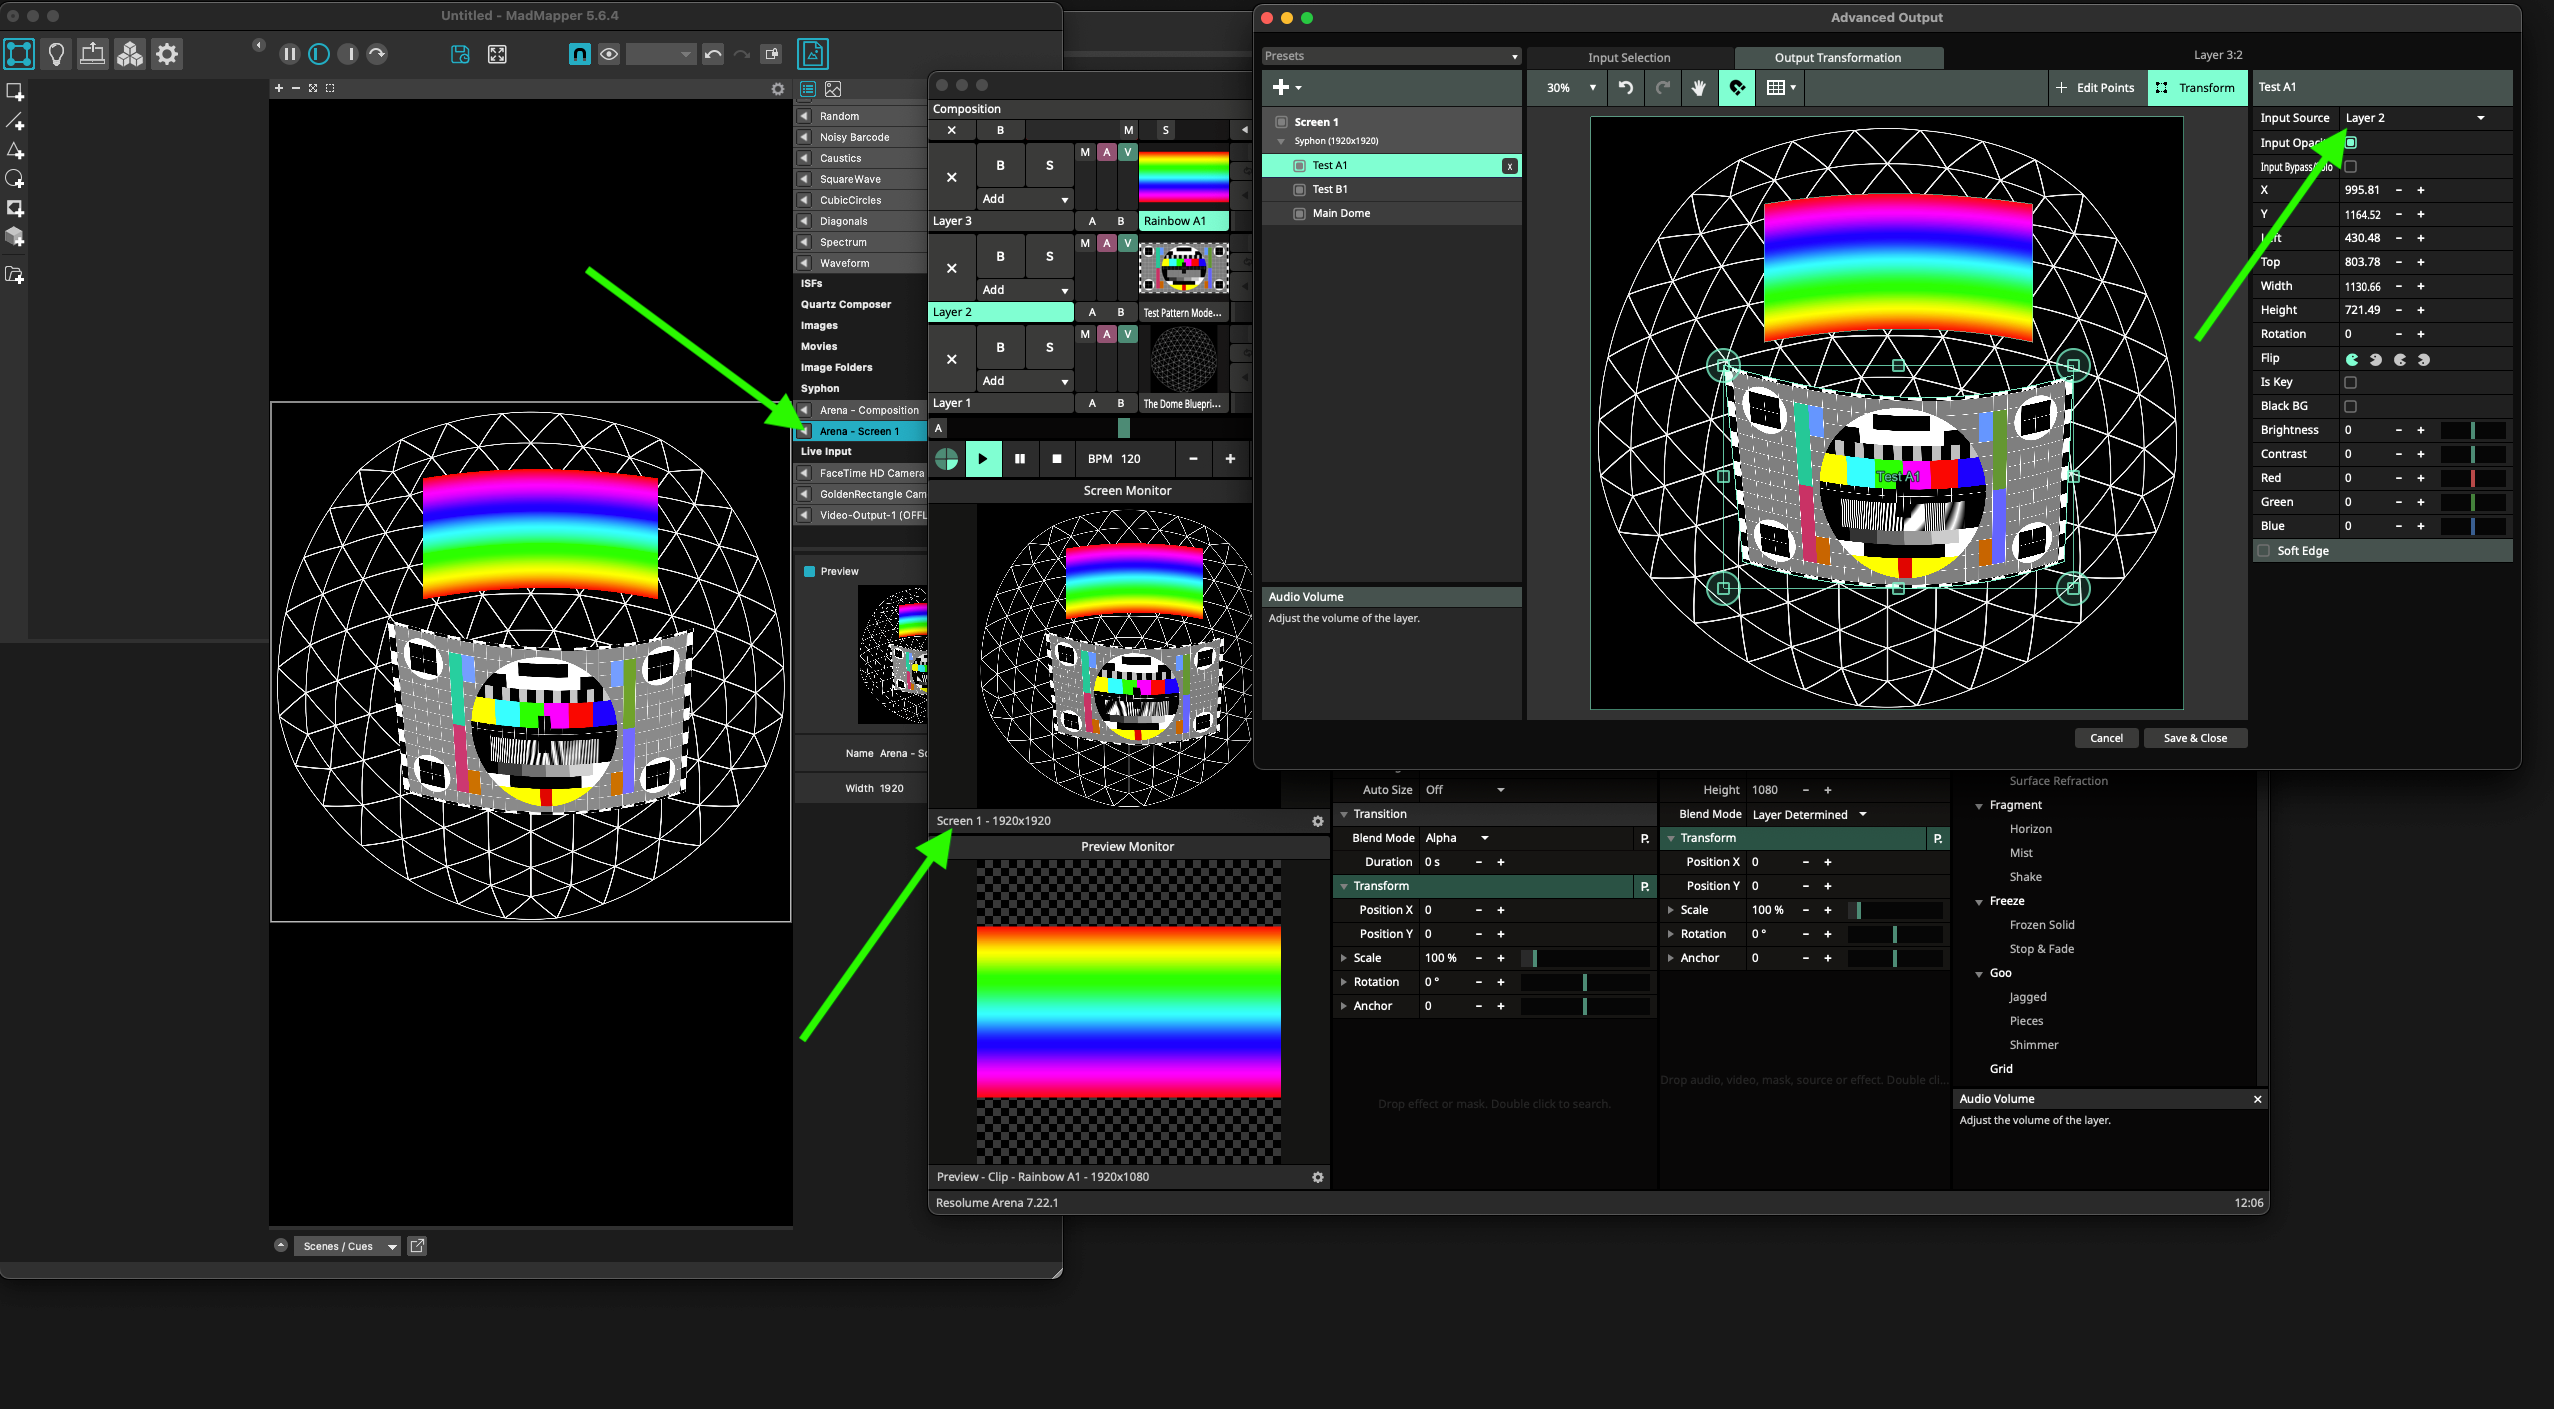
Task: Select the hand pan tool in Advanced Output
Action: coord(1698,88)
